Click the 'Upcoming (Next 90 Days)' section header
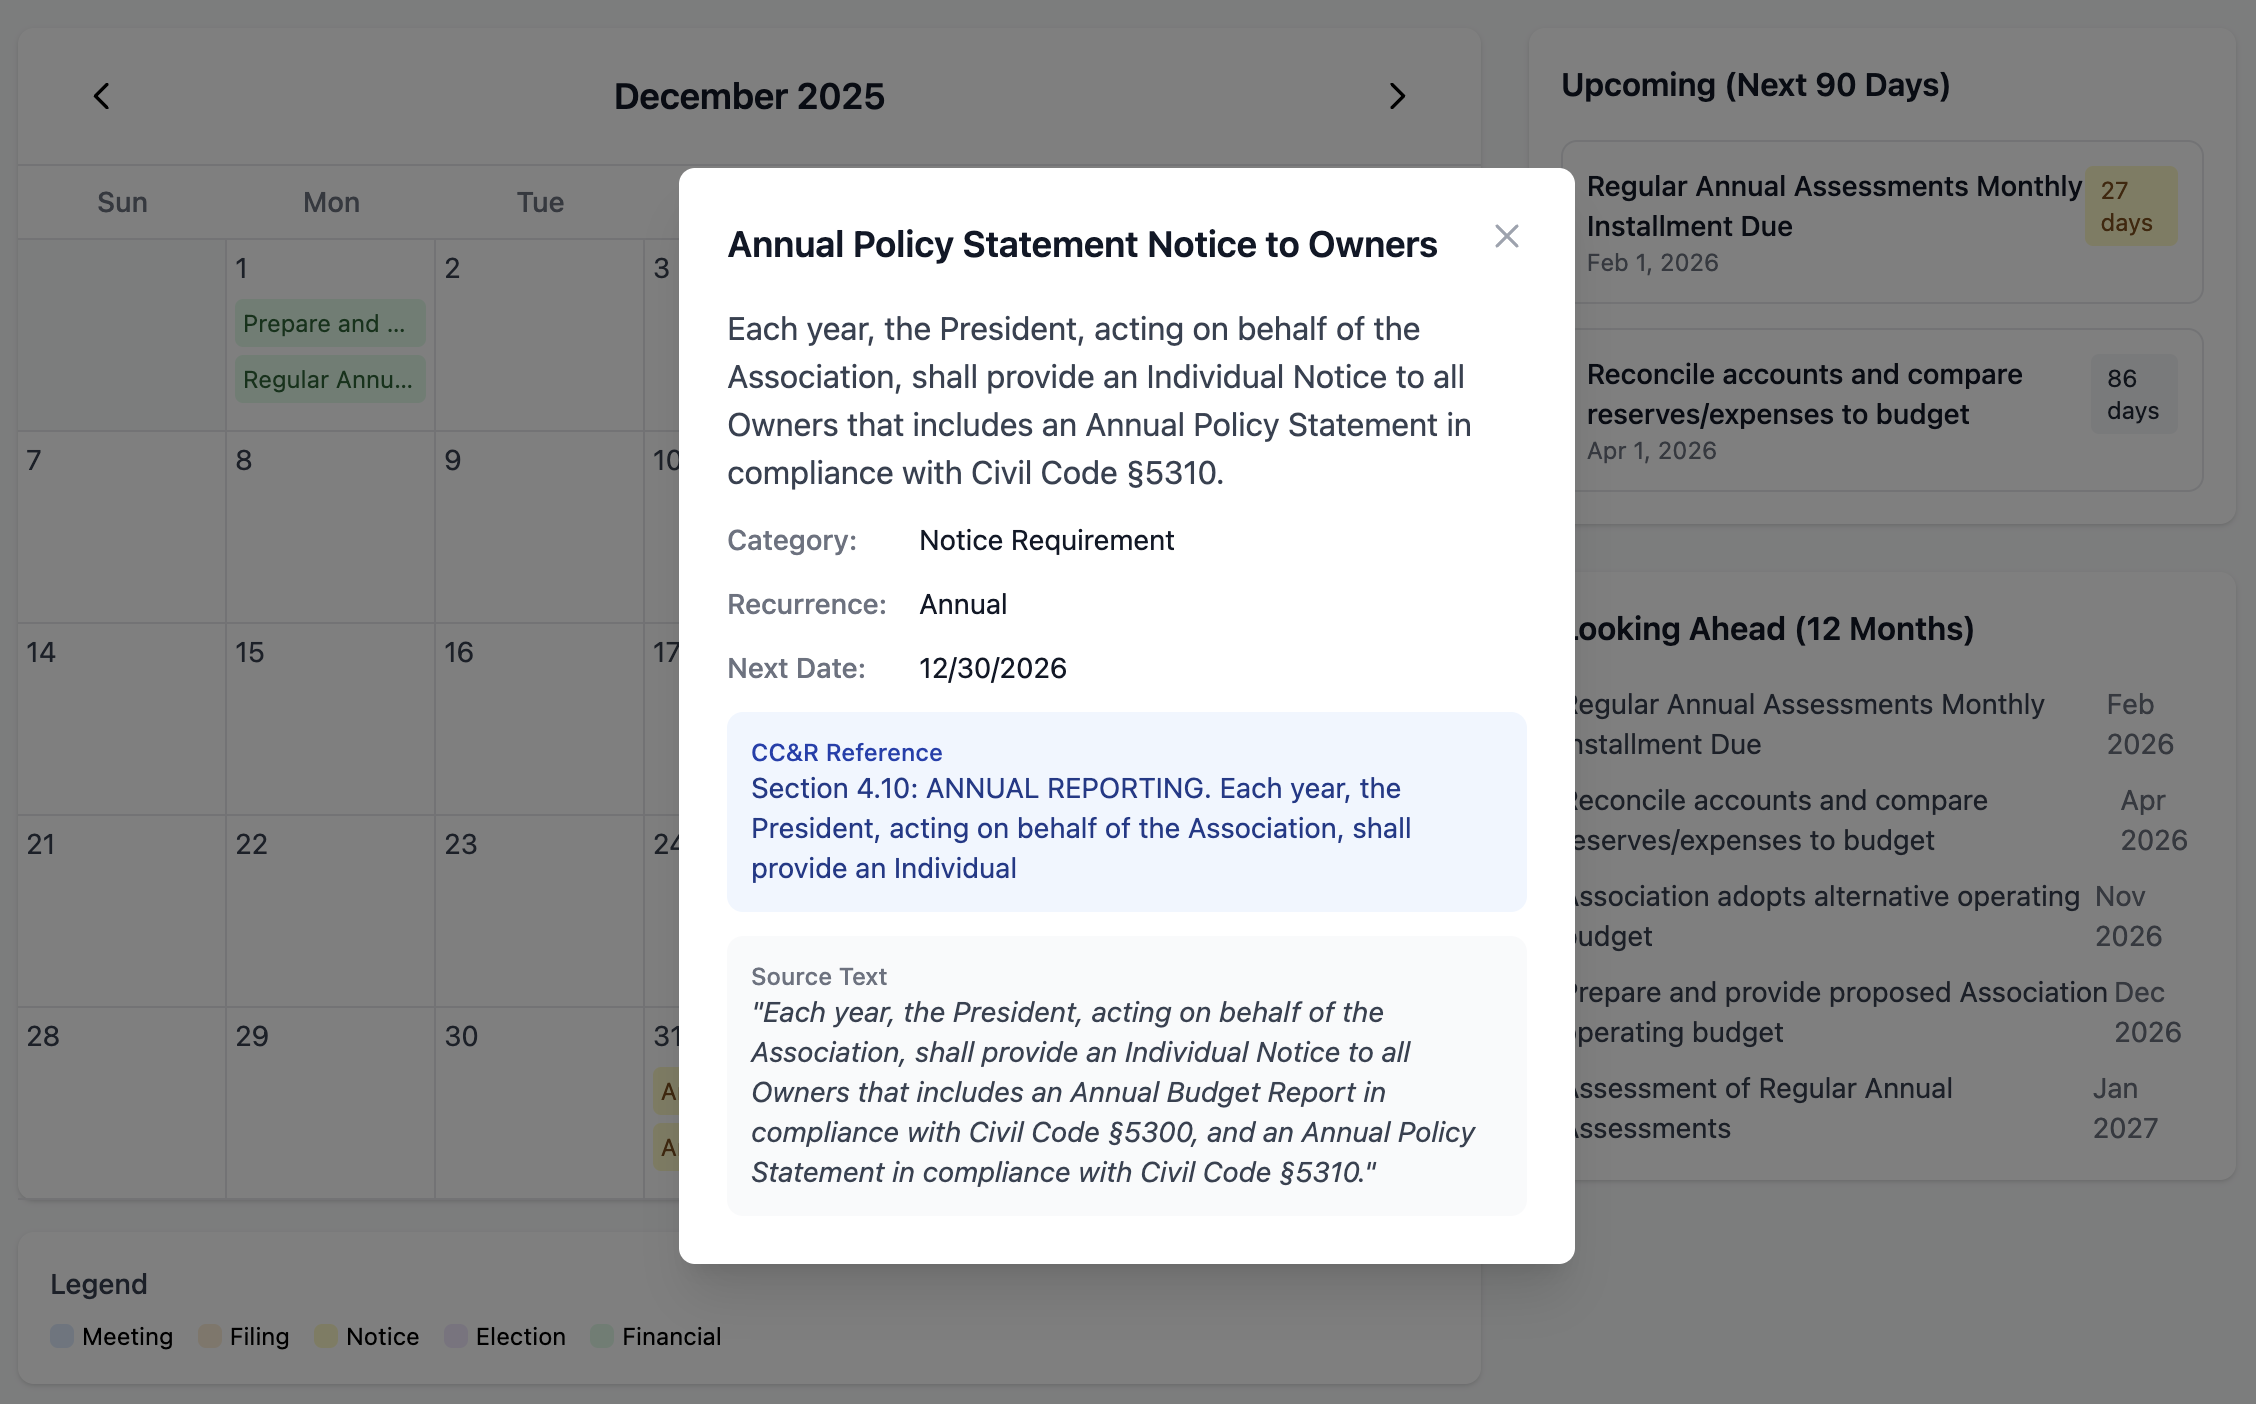This screenshot has width=2256, height=1404. [x=1755, y=85]
